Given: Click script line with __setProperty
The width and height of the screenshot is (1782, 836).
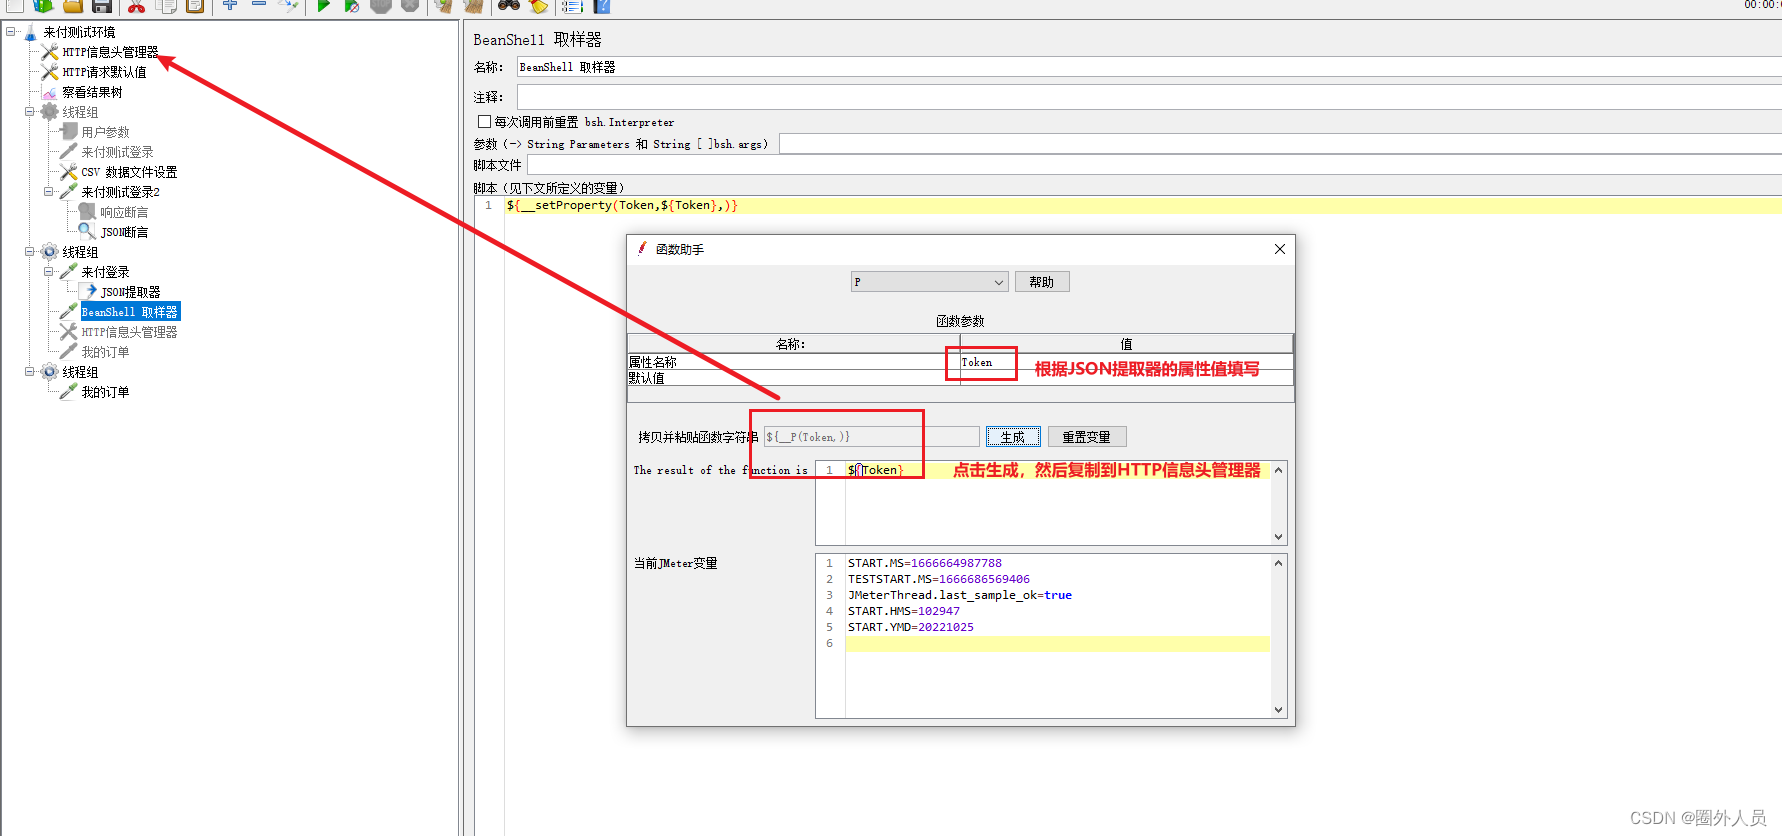Looking at the screenshot, I should point(1143,205).
